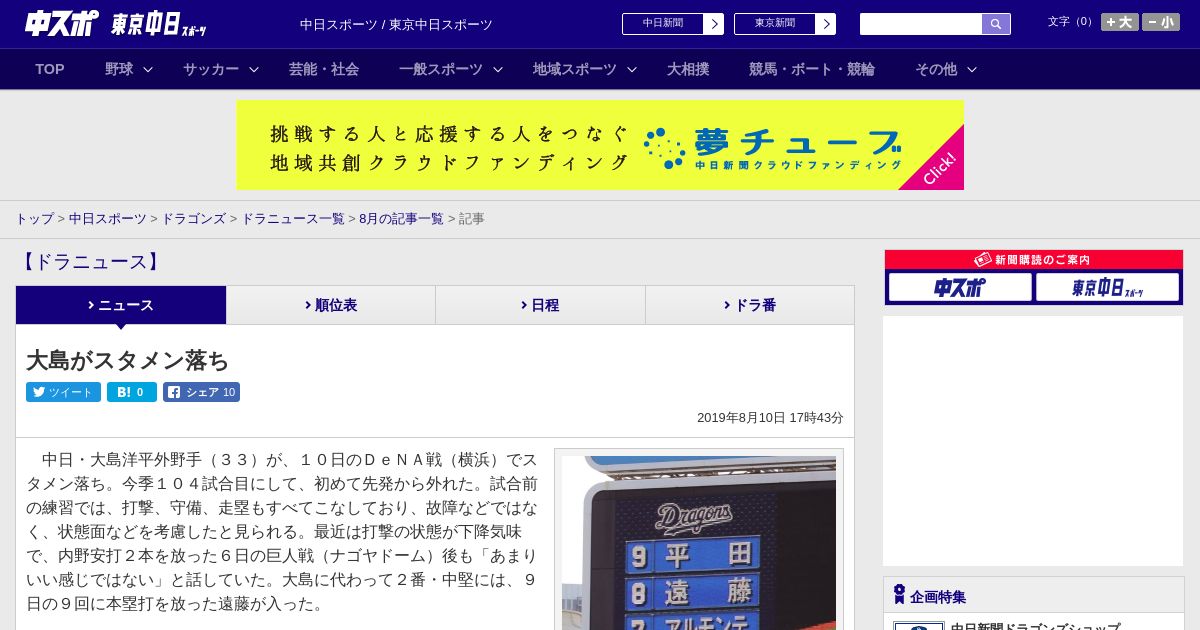Click the scoreboard article photo
The height and width of the screenshot is (630, 1200).
699,543
